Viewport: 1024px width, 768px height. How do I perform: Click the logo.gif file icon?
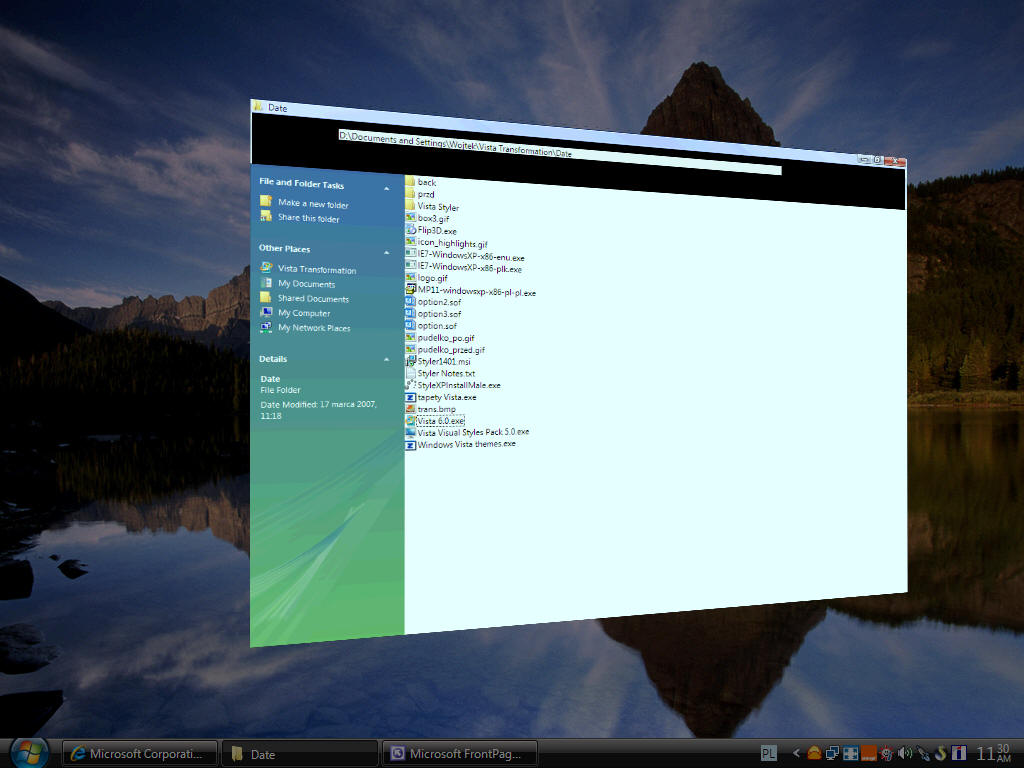[410, 277]
